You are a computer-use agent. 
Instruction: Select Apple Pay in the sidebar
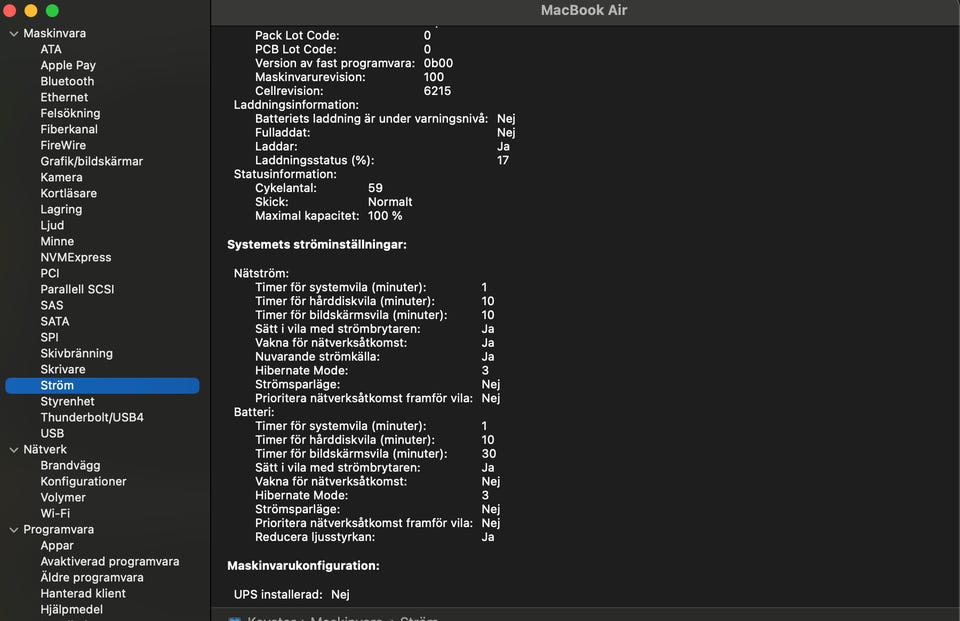click(x=68, y=65)
